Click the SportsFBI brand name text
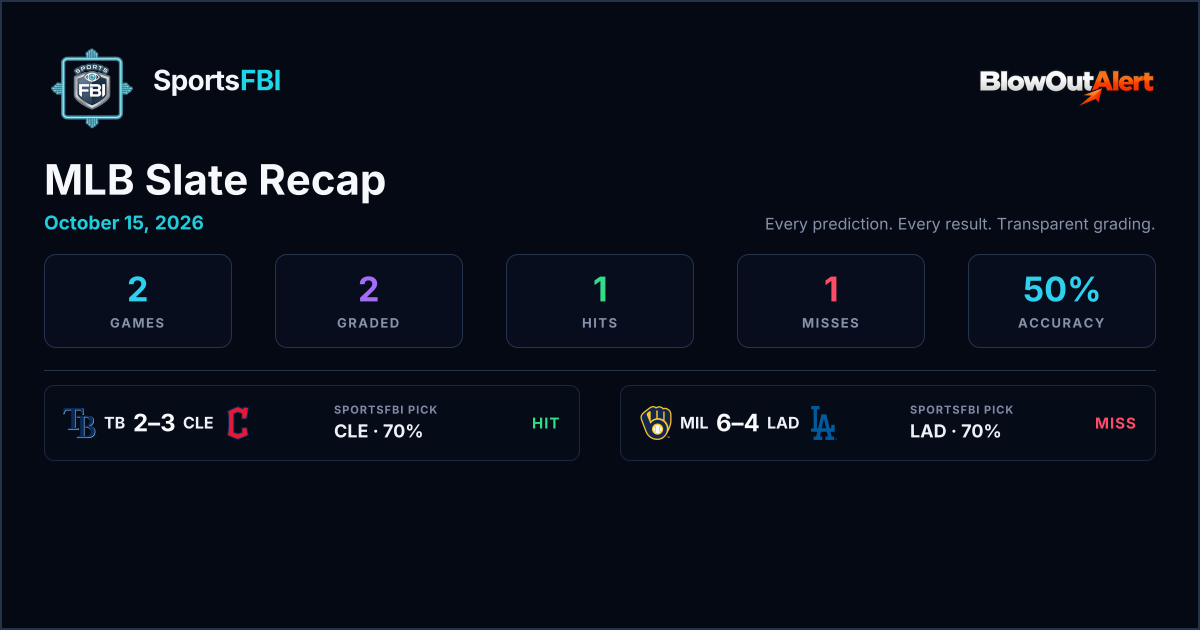Viewport: 1200px width, 630px height. click(x=217, y=82)
